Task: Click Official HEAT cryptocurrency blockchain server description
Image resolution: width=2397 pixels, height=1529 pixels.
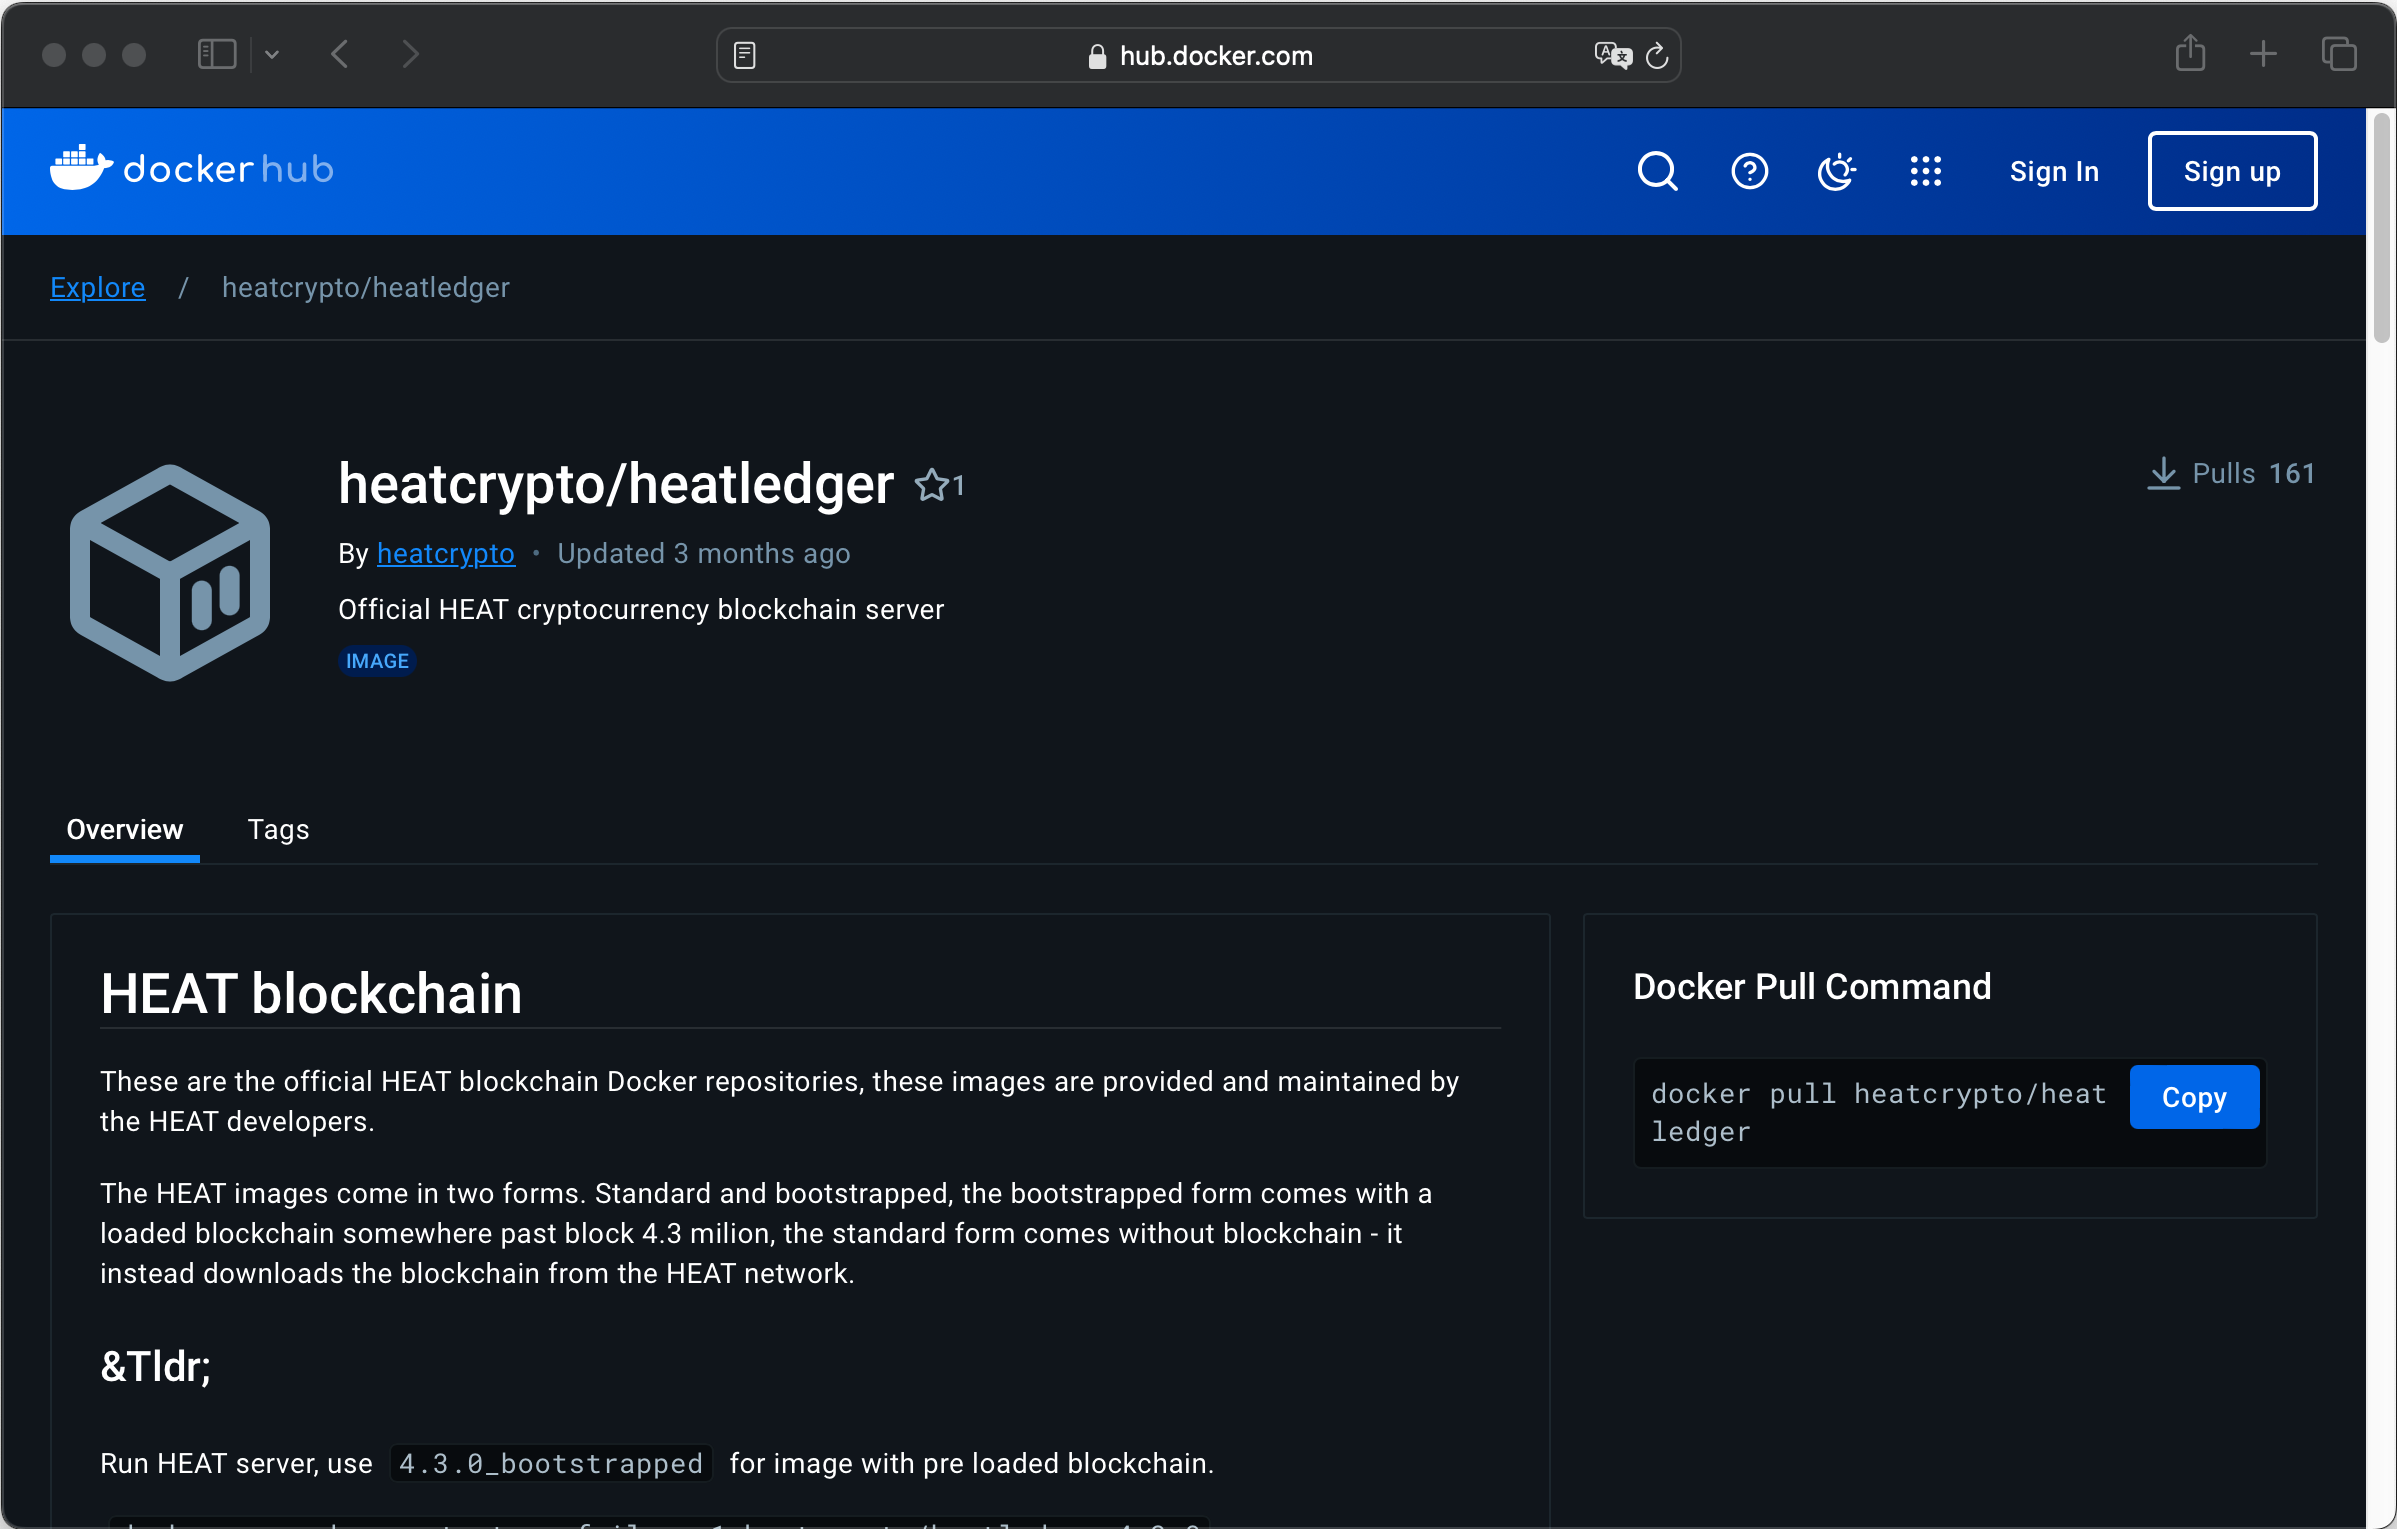Action: 641,609
